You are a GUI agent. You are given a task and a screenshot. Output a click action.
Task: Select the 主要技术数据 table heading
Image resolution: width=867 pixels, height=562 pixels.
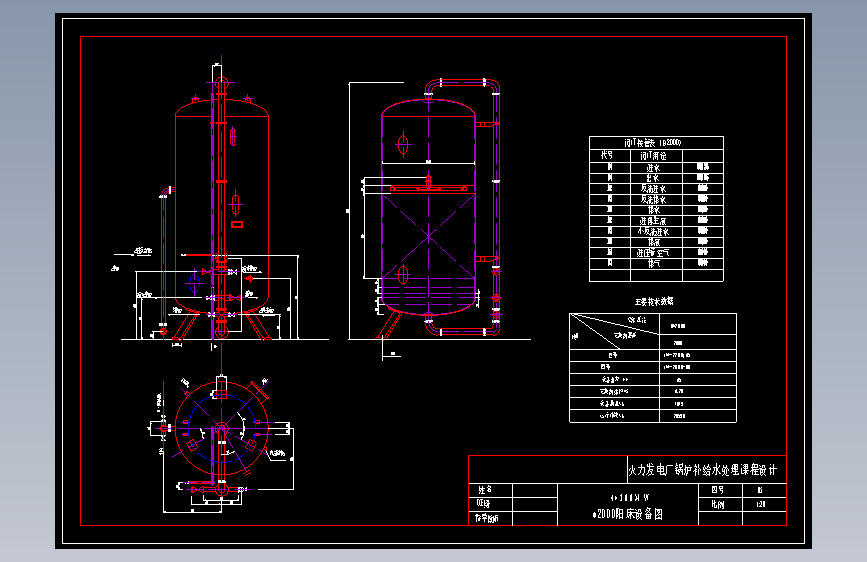654,301
